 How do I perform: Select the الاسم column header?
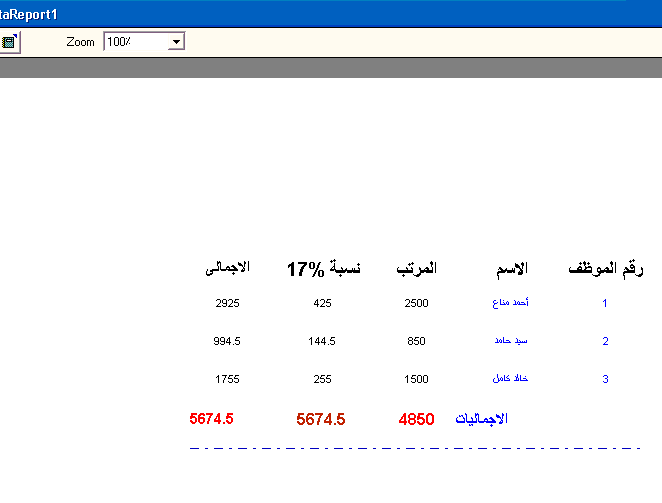pyautogui.click(x=512, y=269)
